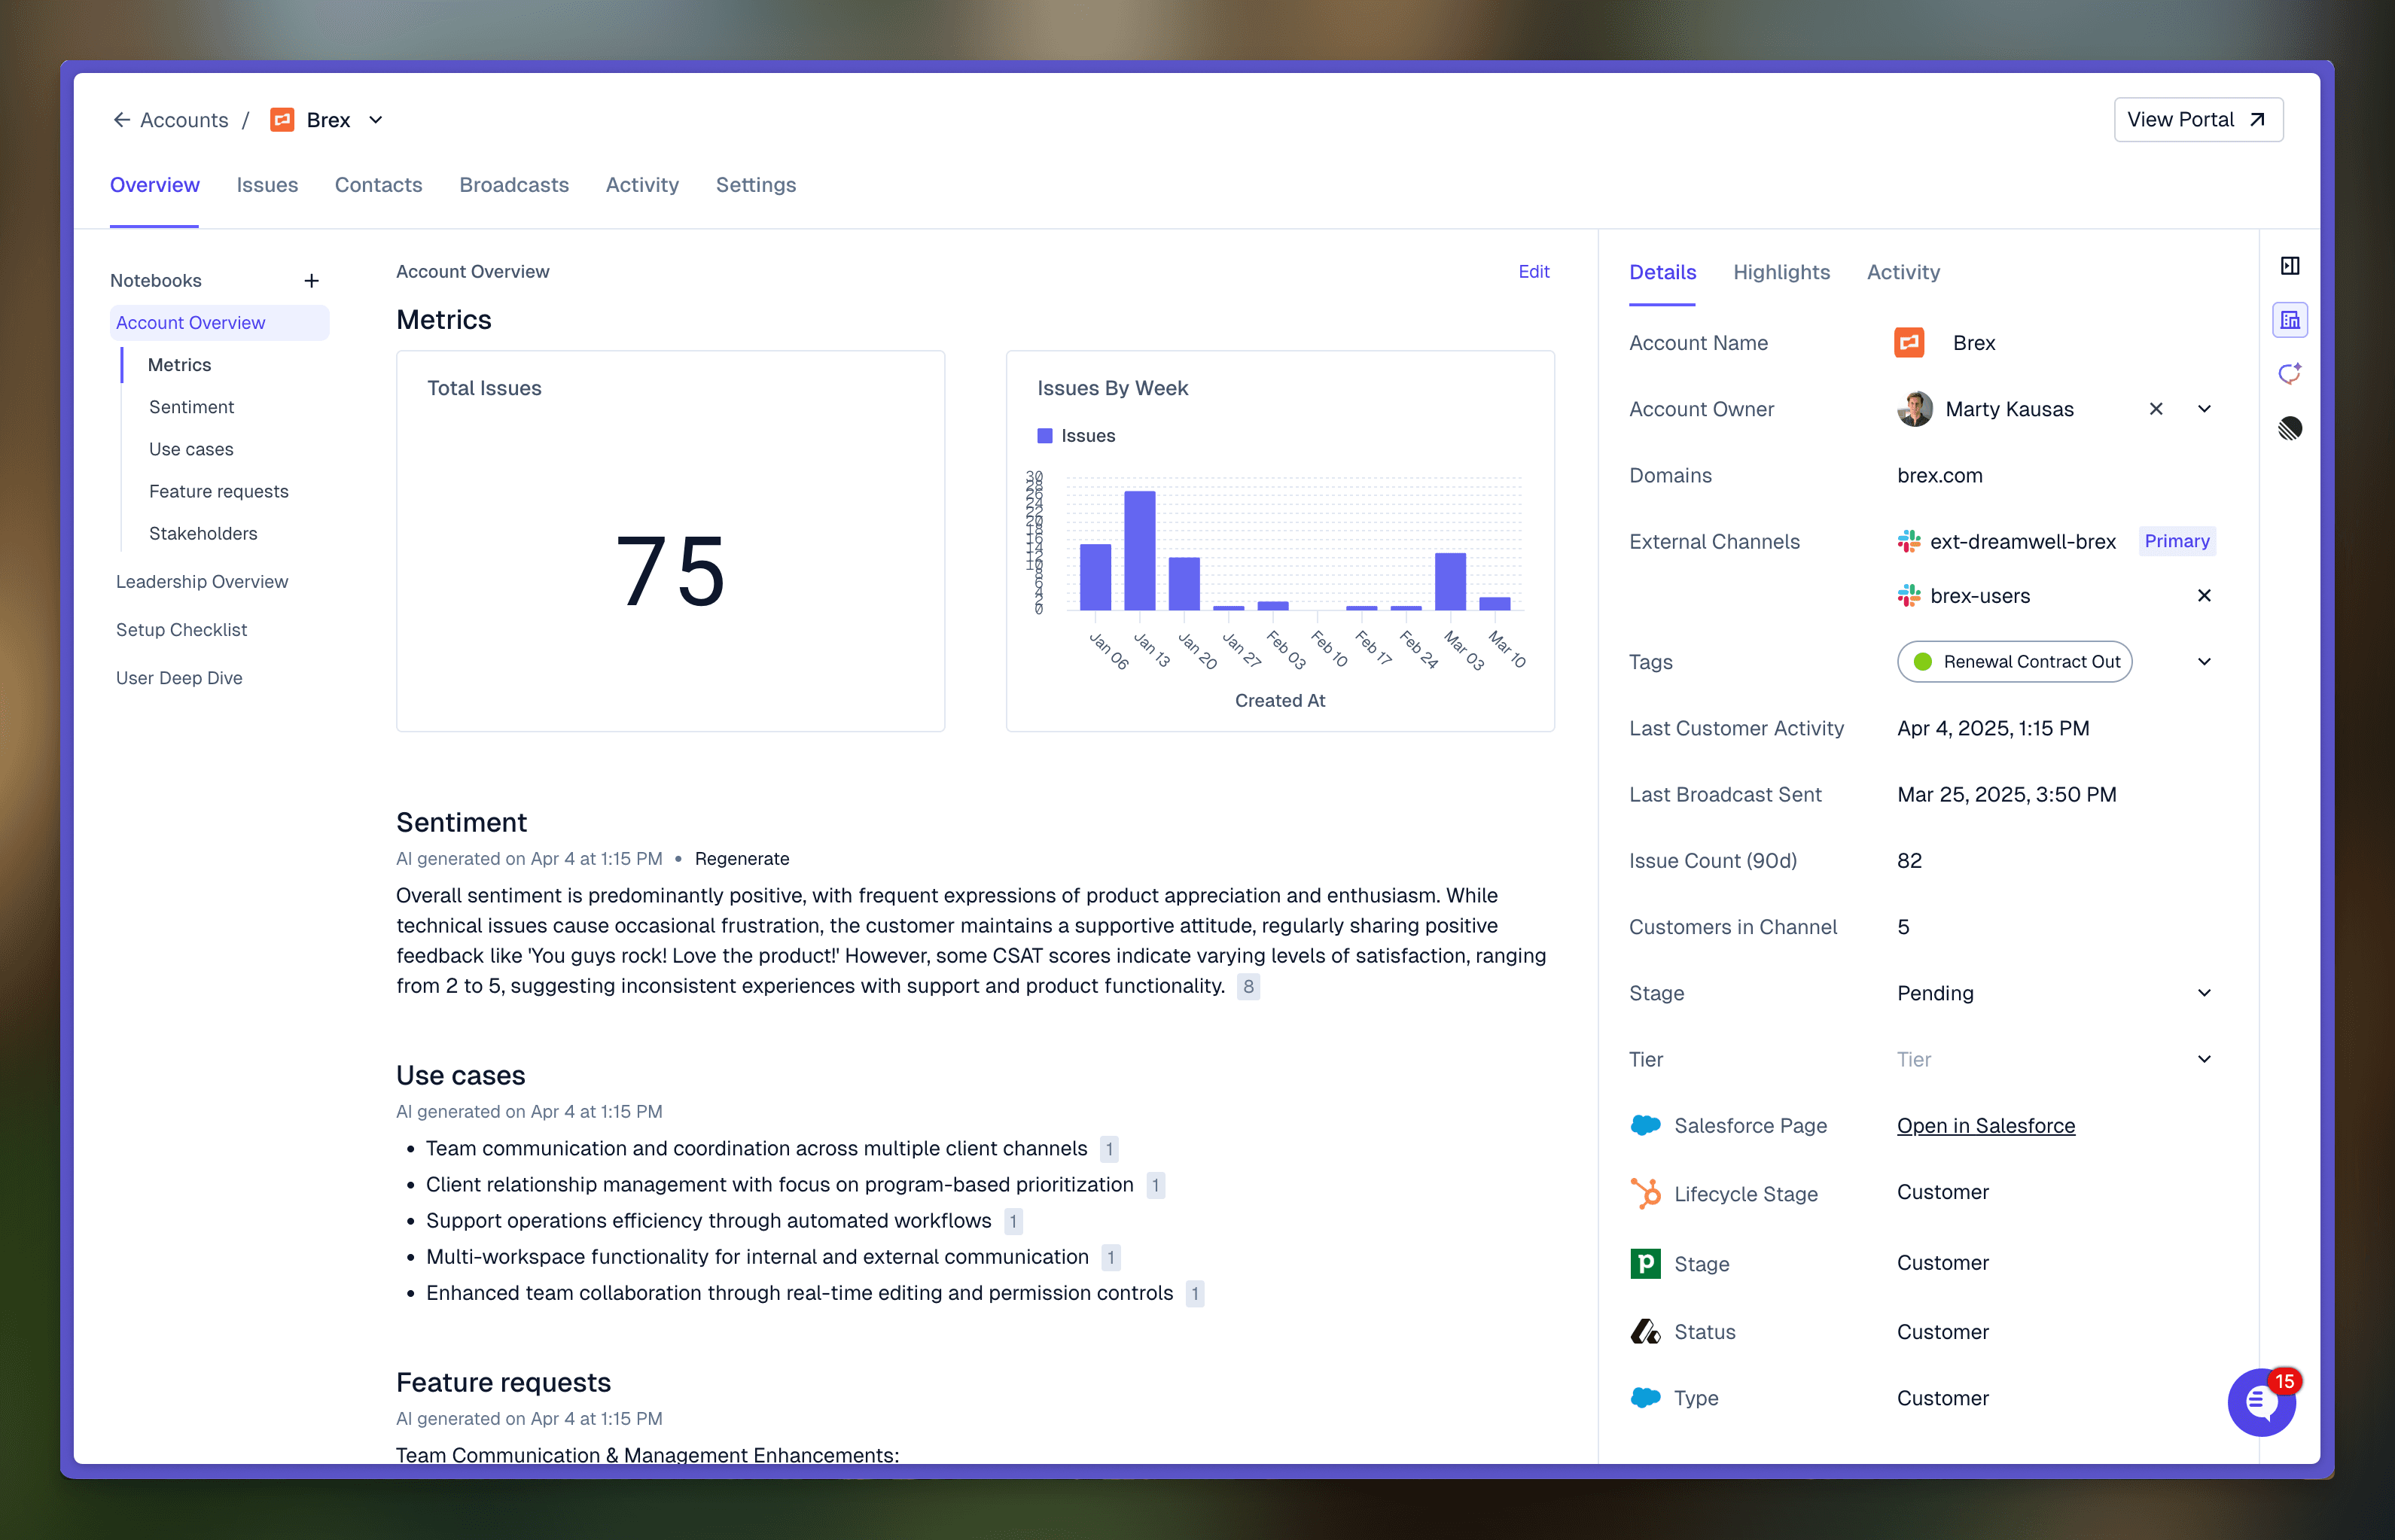Click the black icon beside Status
The height and width of the screenshot is (1540, 2395).
tap(1645, 1332)
